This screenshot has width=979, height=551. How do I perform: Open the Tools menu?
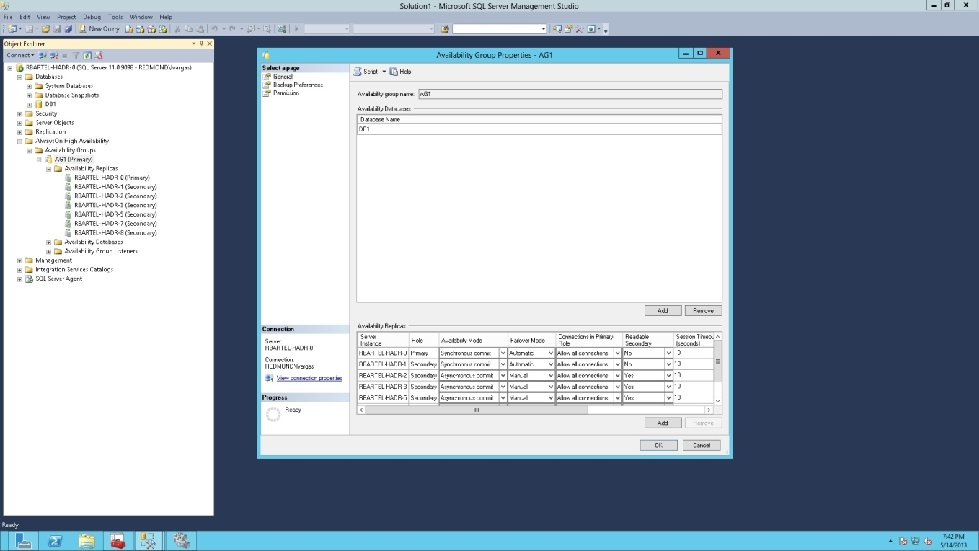[116, 17]
